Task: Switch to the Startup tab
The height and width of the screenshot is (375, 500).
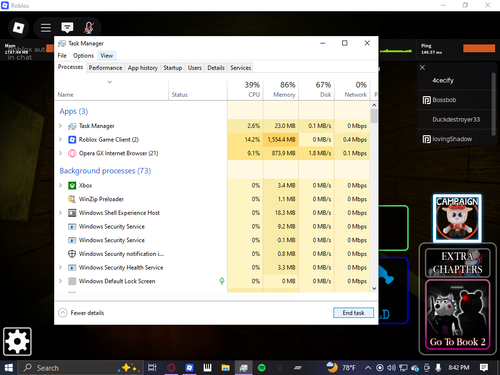Action: pyautogui.click(x=173, y=68)
